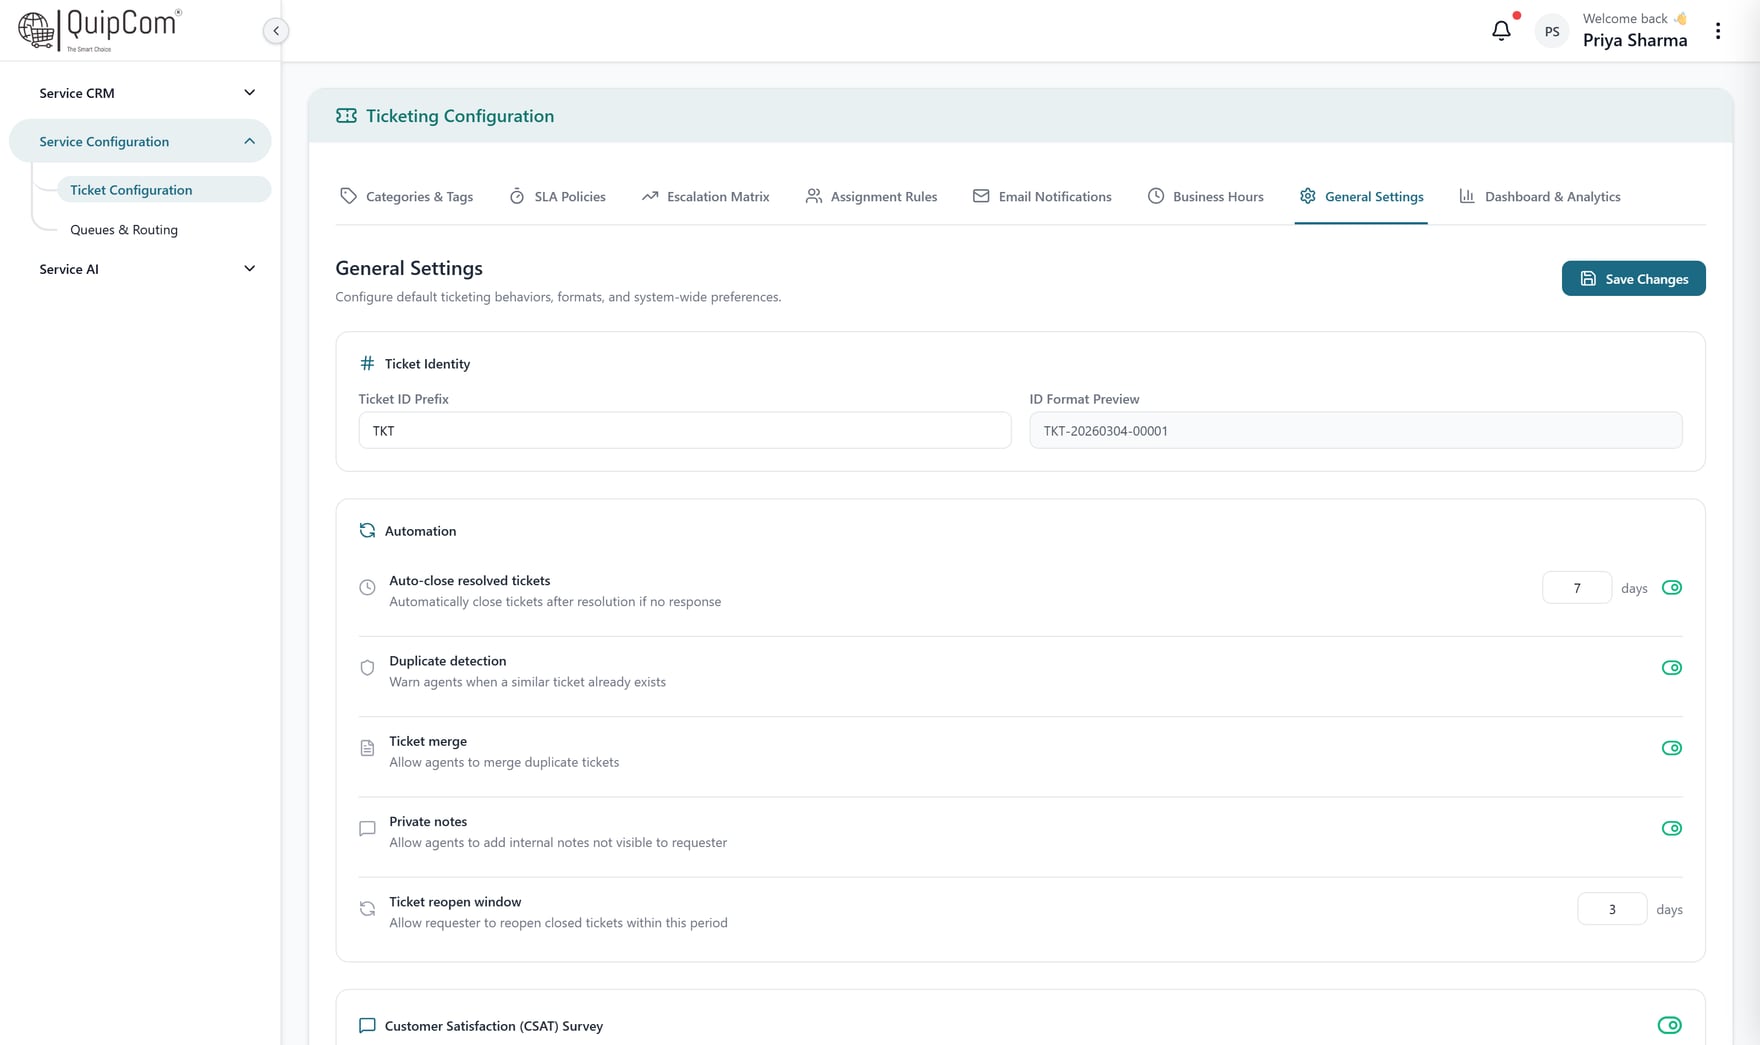Turn off Private notes switch

1672,828
